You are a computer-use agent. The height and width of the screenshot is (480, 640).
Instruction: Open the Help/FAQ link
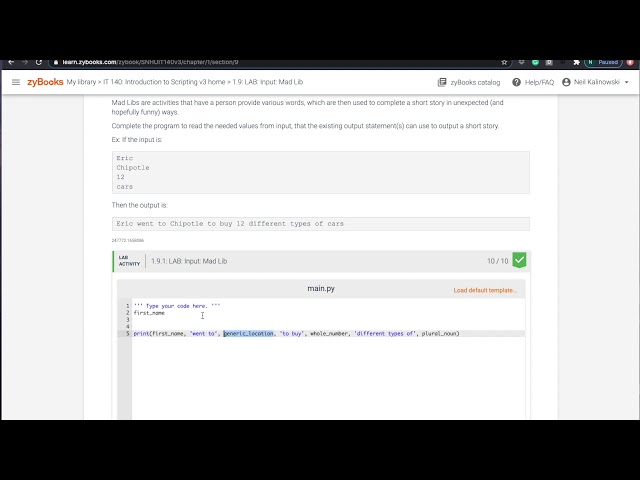click(539, 82)
